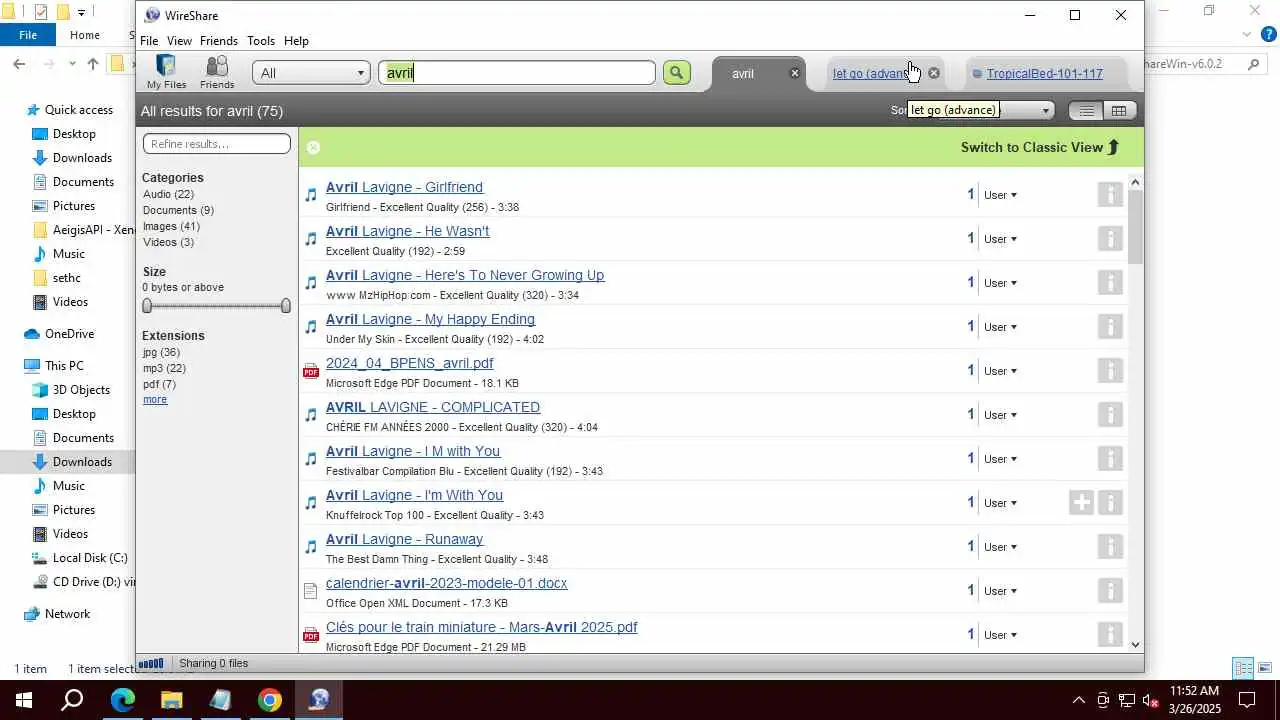
Task: Click Switch to Classic View
Action: point(1040,147)
